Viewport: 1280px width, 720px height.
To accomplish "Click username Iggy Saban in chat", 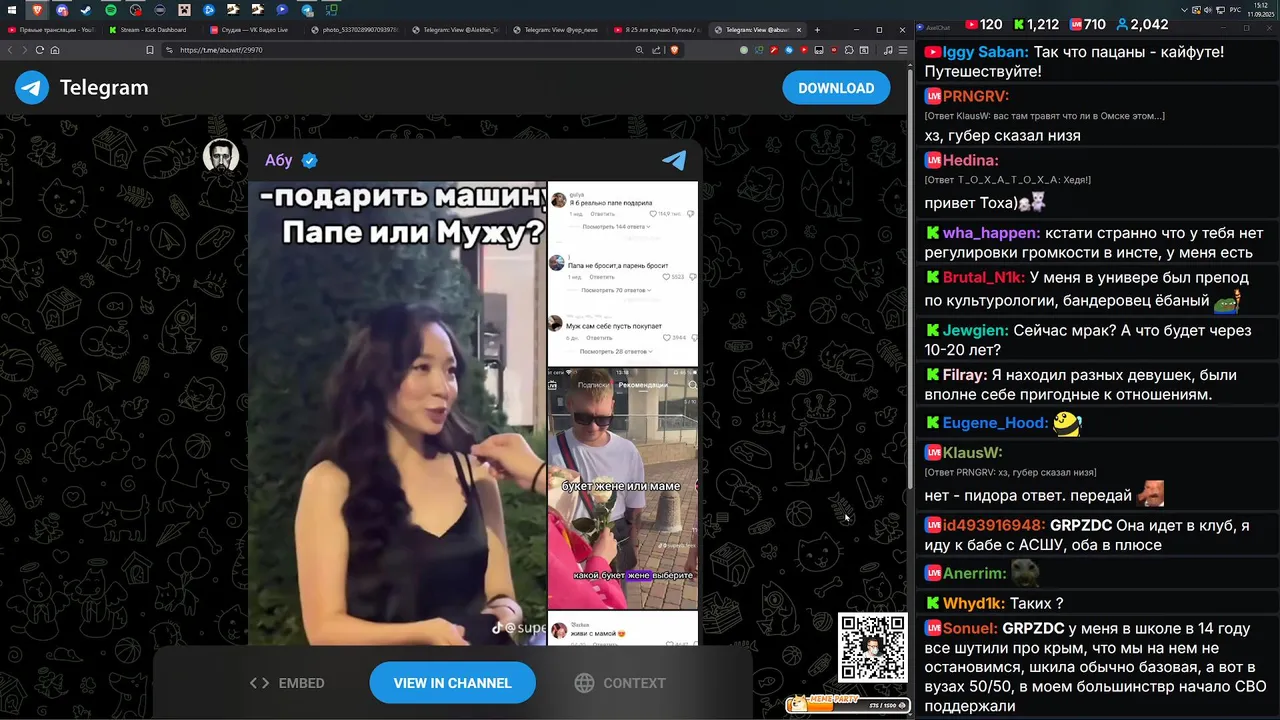I will [986, 52].
